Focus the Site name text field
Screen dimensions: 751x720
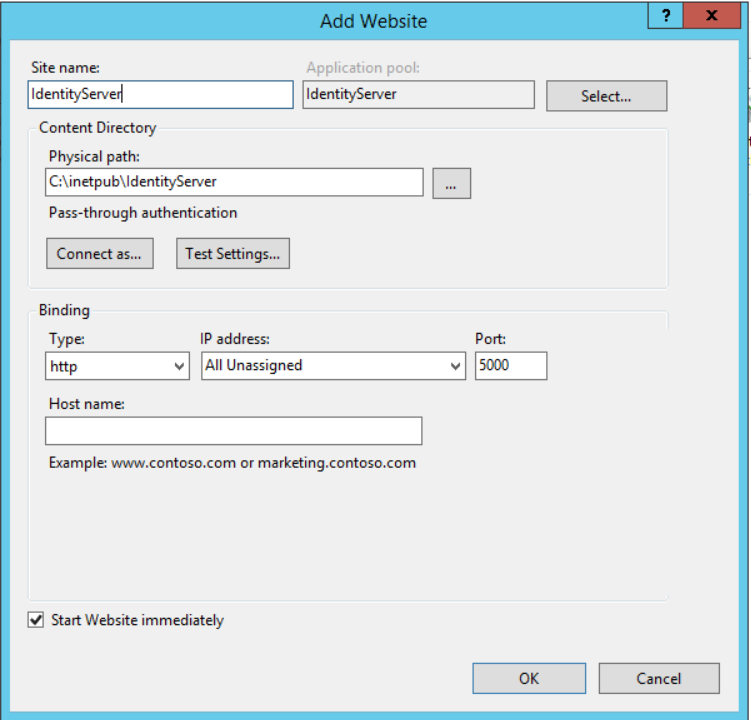click(160, 95)
